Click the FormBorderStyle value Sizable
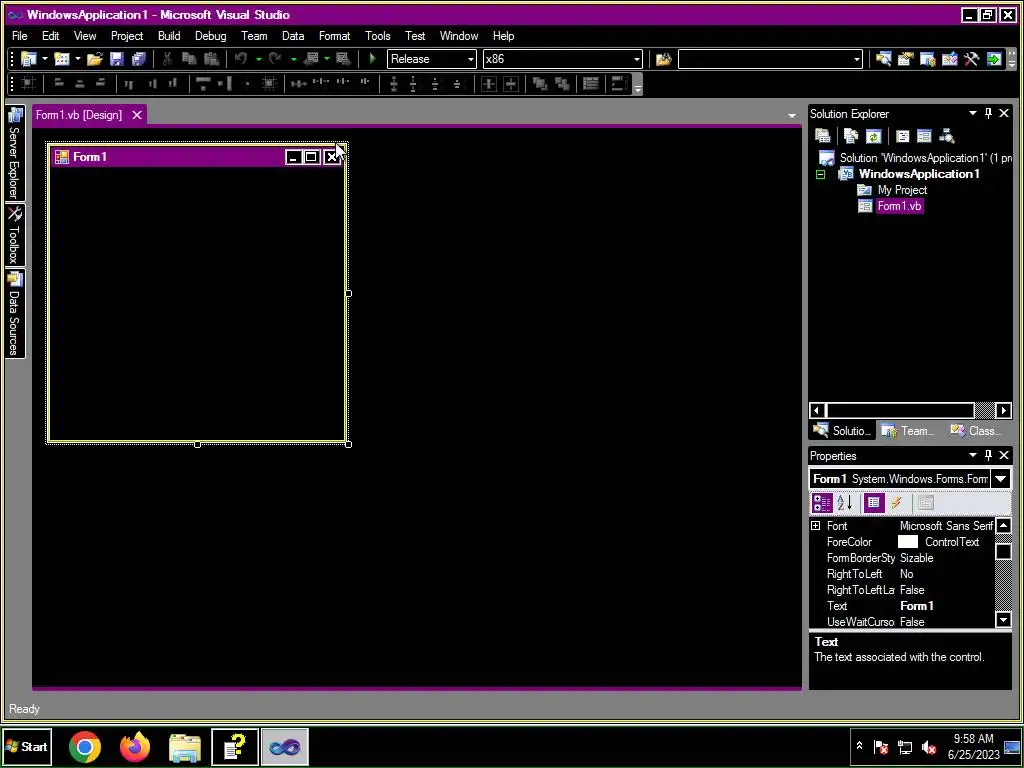The height and width of the screenshot is (768, 1024). [916, 558]
